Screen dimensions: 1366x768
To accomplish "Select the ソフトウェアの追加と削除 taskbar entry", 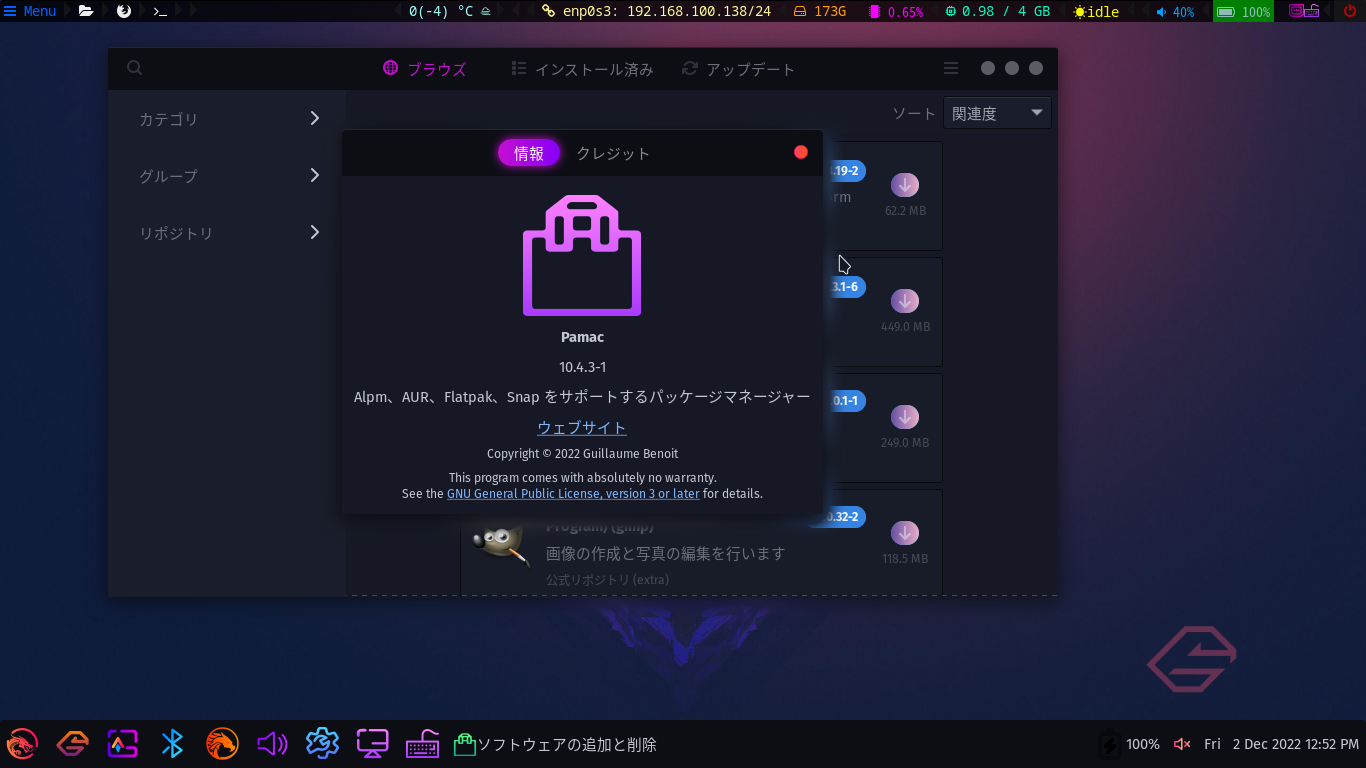I will (x=555, y=745).
